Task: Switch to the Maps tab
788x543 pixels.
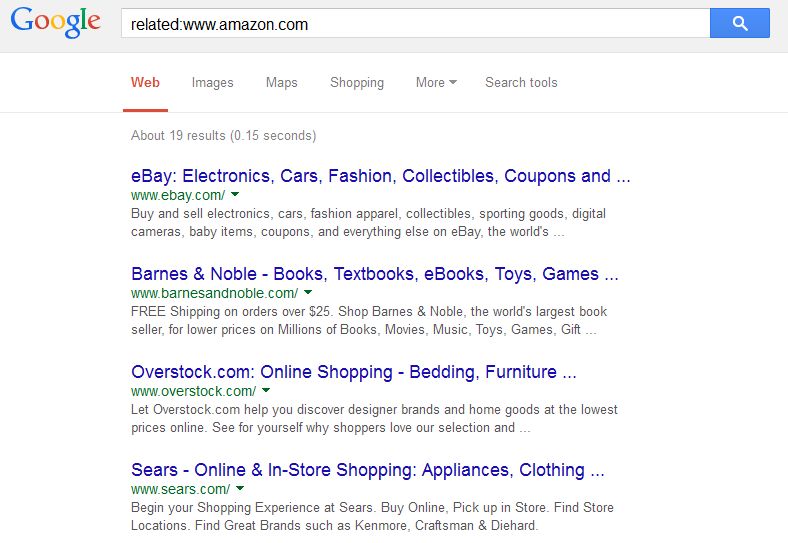Action: 281,82
